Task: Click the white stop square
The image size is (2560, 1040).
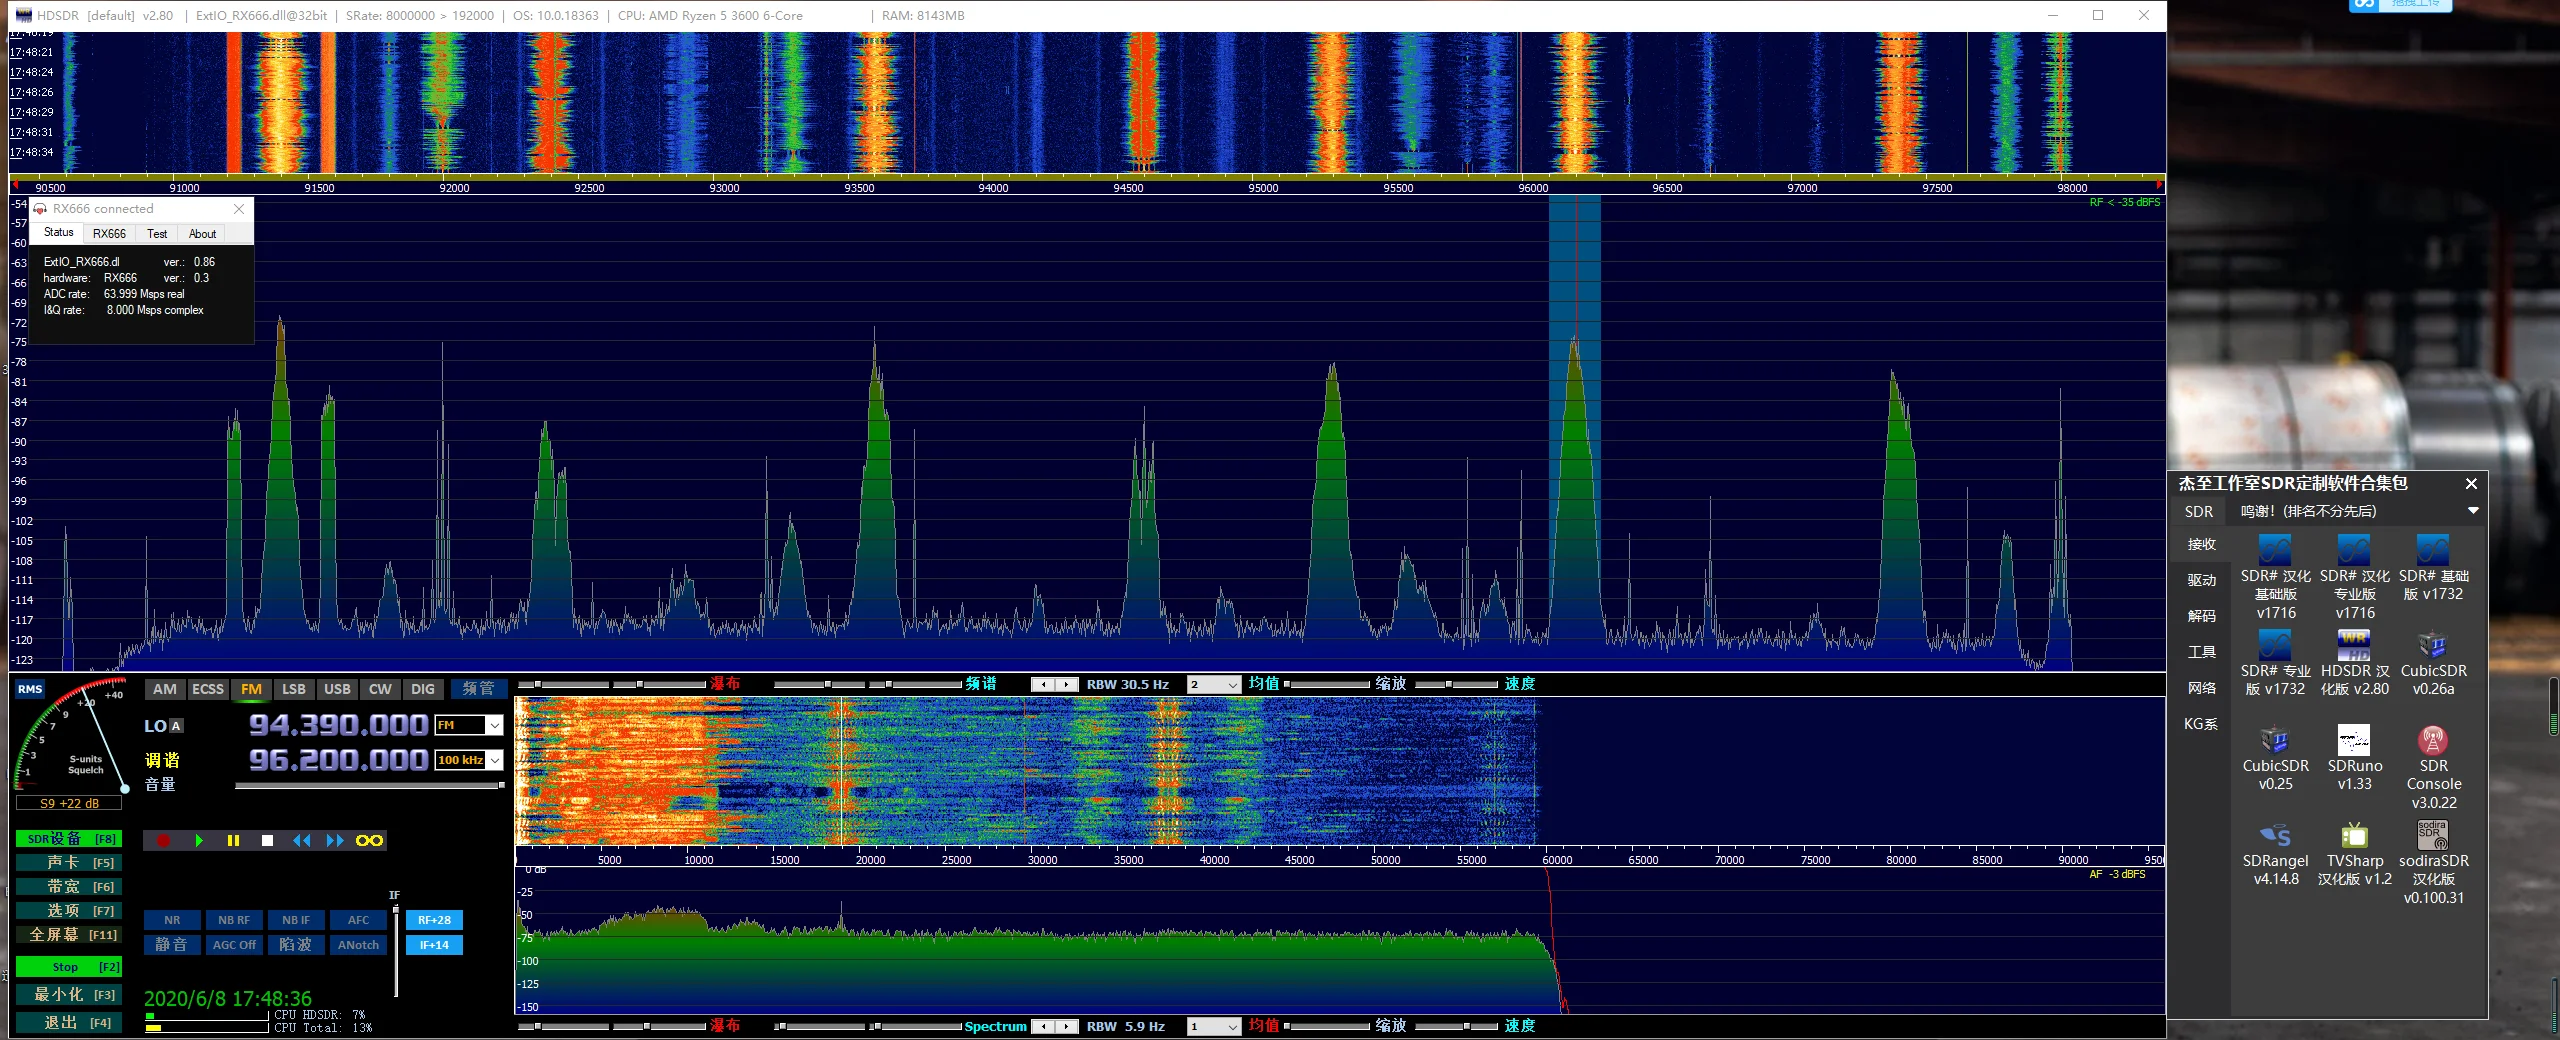Action: pyautogui.click(x=267, y=841)
